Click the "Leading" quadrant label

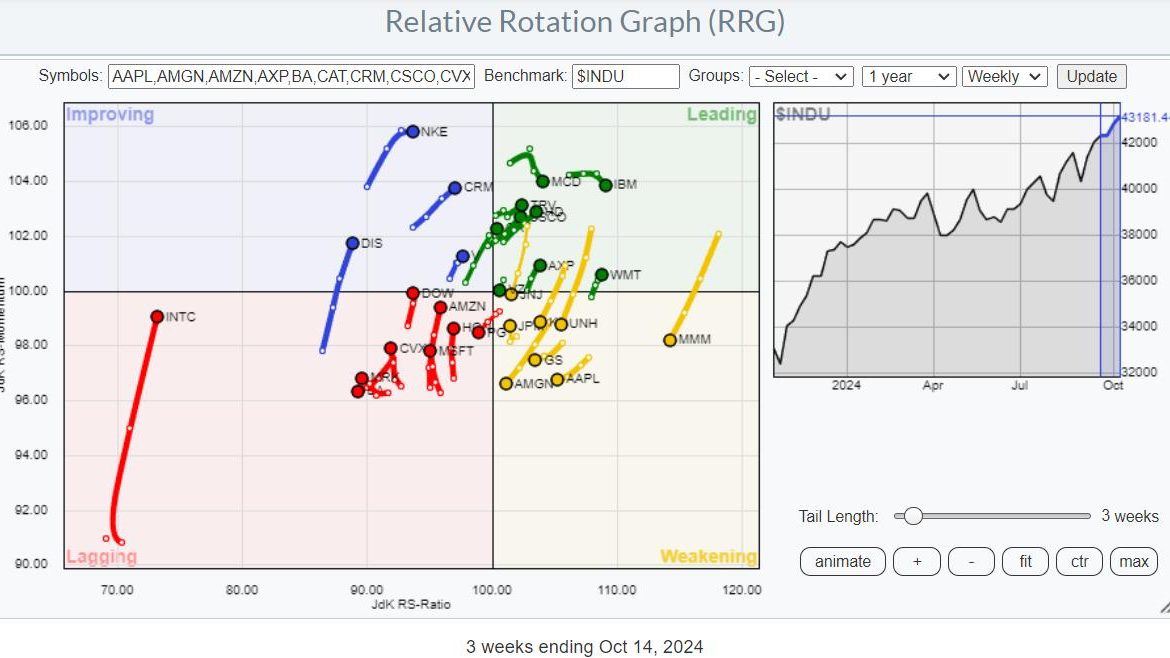(x=722, y=114)
